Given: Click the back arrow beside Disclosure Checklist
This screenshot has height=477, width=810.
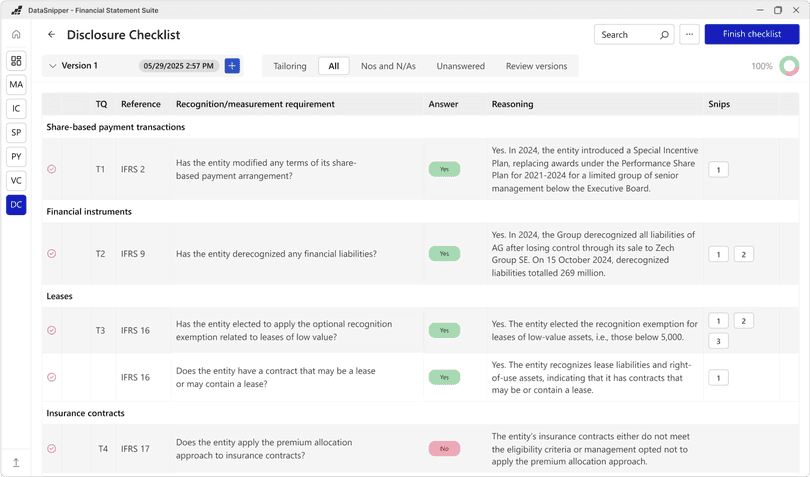Looking at the screenshot, I should tap(52, 35).
